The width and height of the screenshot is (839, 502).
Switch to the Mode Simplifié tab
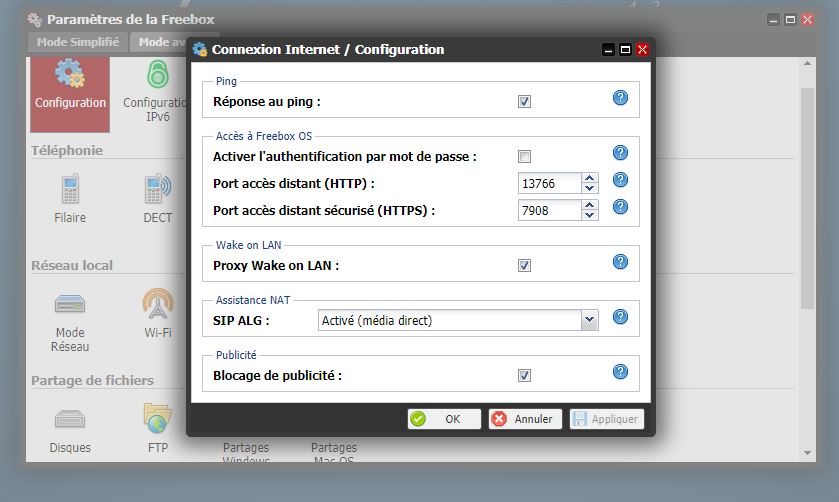(x=78, y=42)
